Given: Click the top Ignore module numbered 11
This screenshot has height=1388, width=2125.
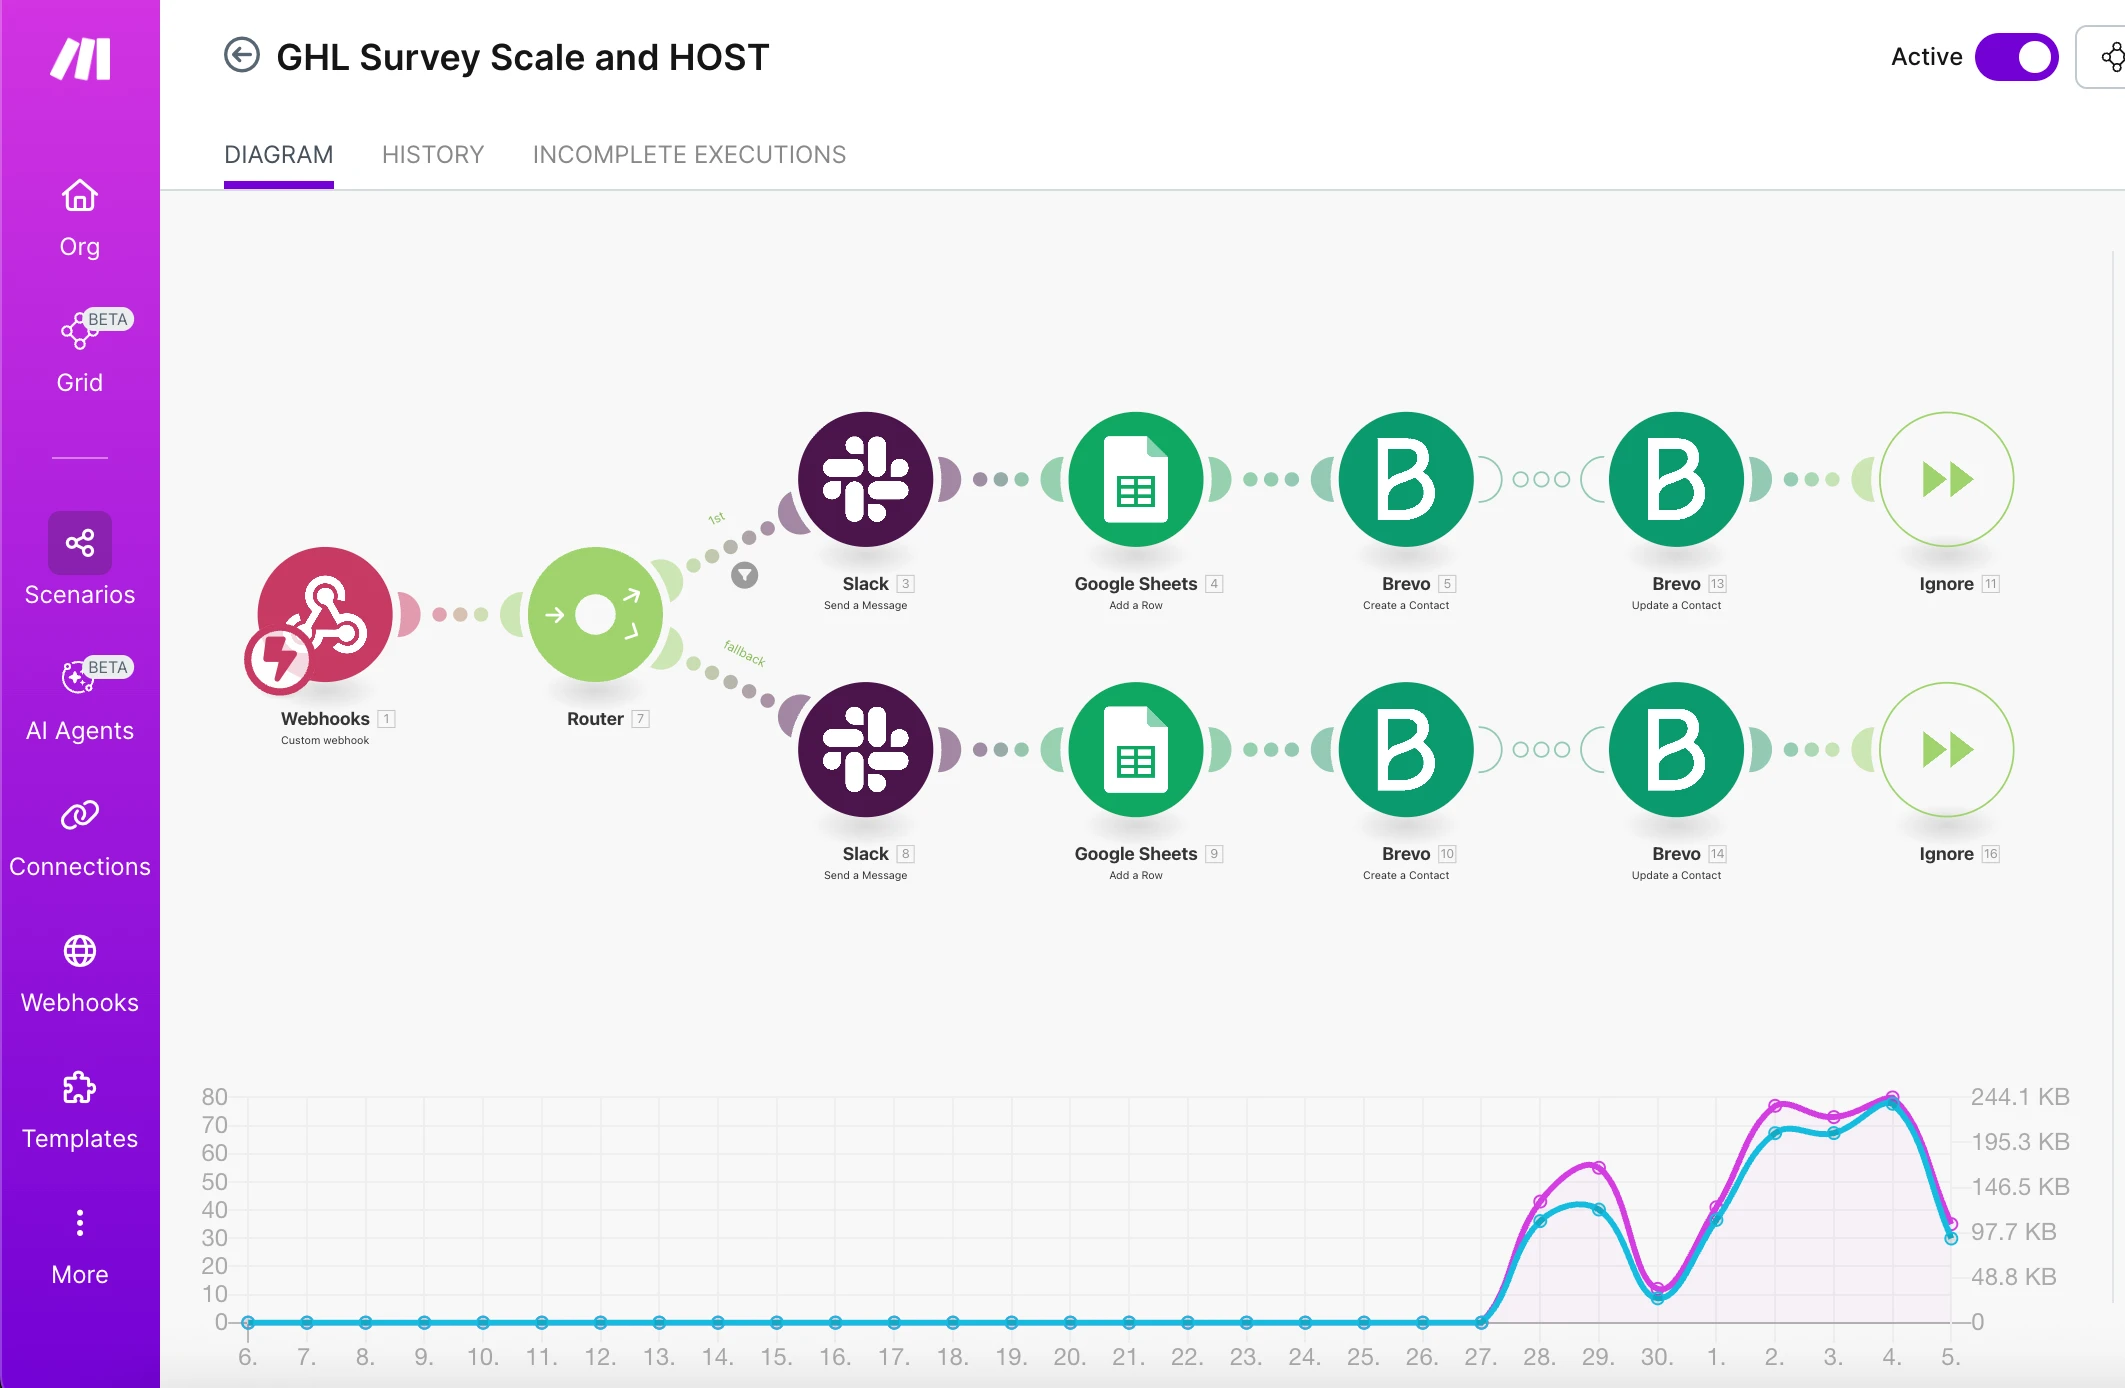Looking at the screenshot, I should tap(1946, 479).
